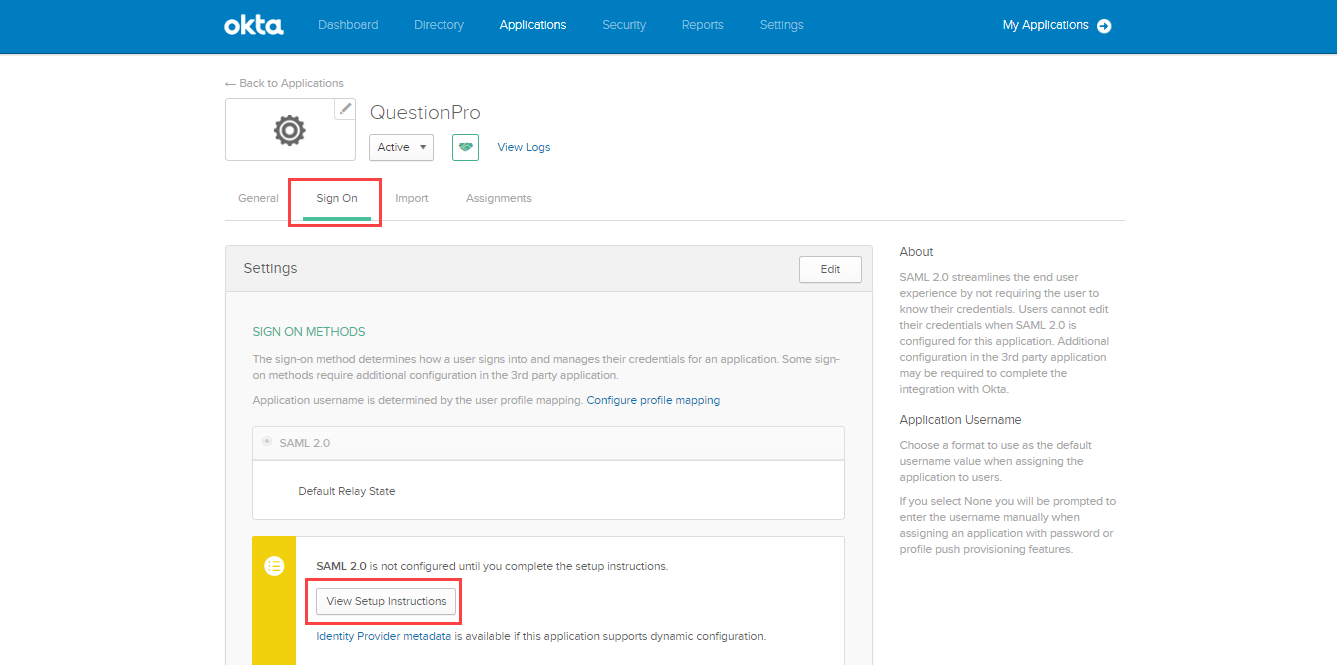The height and width of the screenshot is (665, 1337).
Task: Open the Directory menu
Action: (439, 25)
